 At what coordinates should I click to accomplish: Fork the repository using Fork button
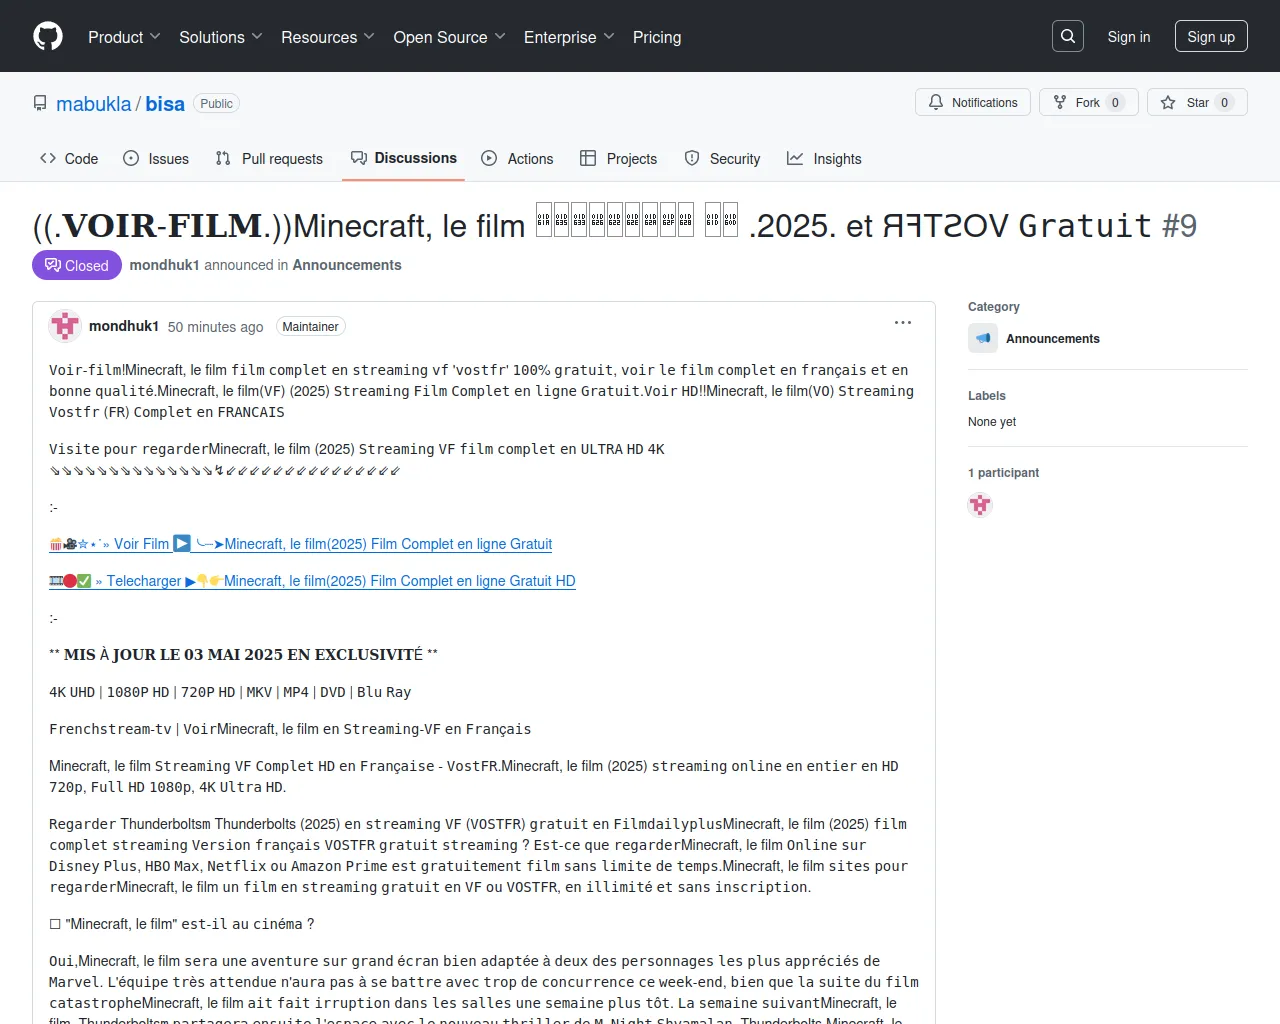[x=1089, y=102]
